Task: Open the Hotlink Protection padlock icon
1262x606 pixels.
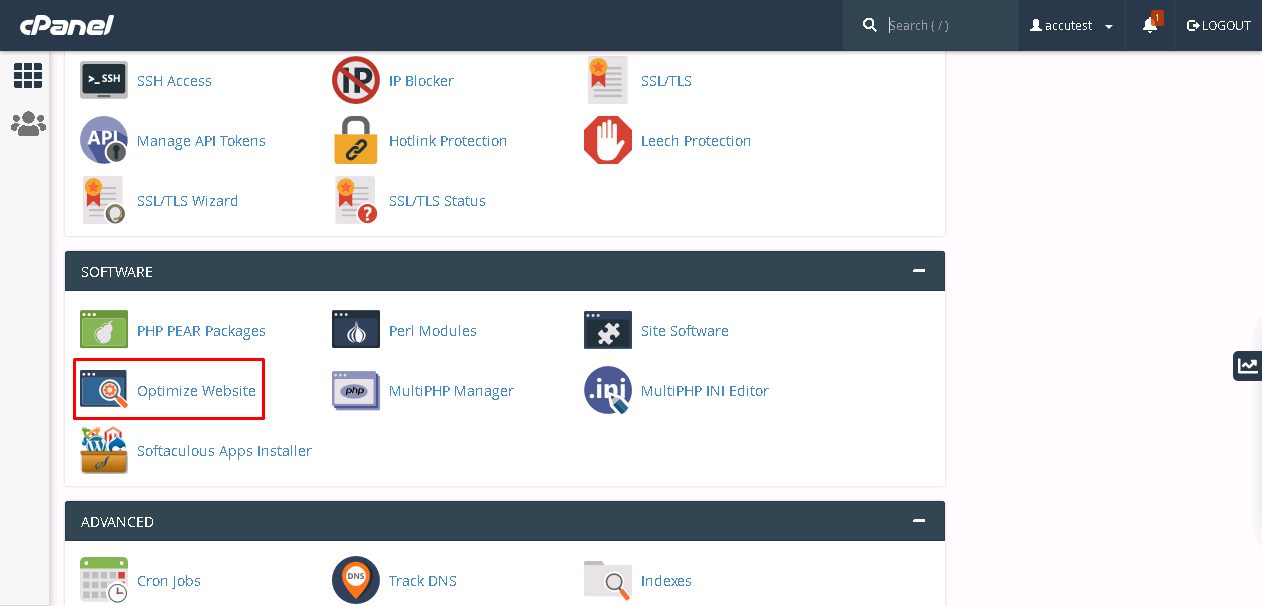Action: [356, 140]
